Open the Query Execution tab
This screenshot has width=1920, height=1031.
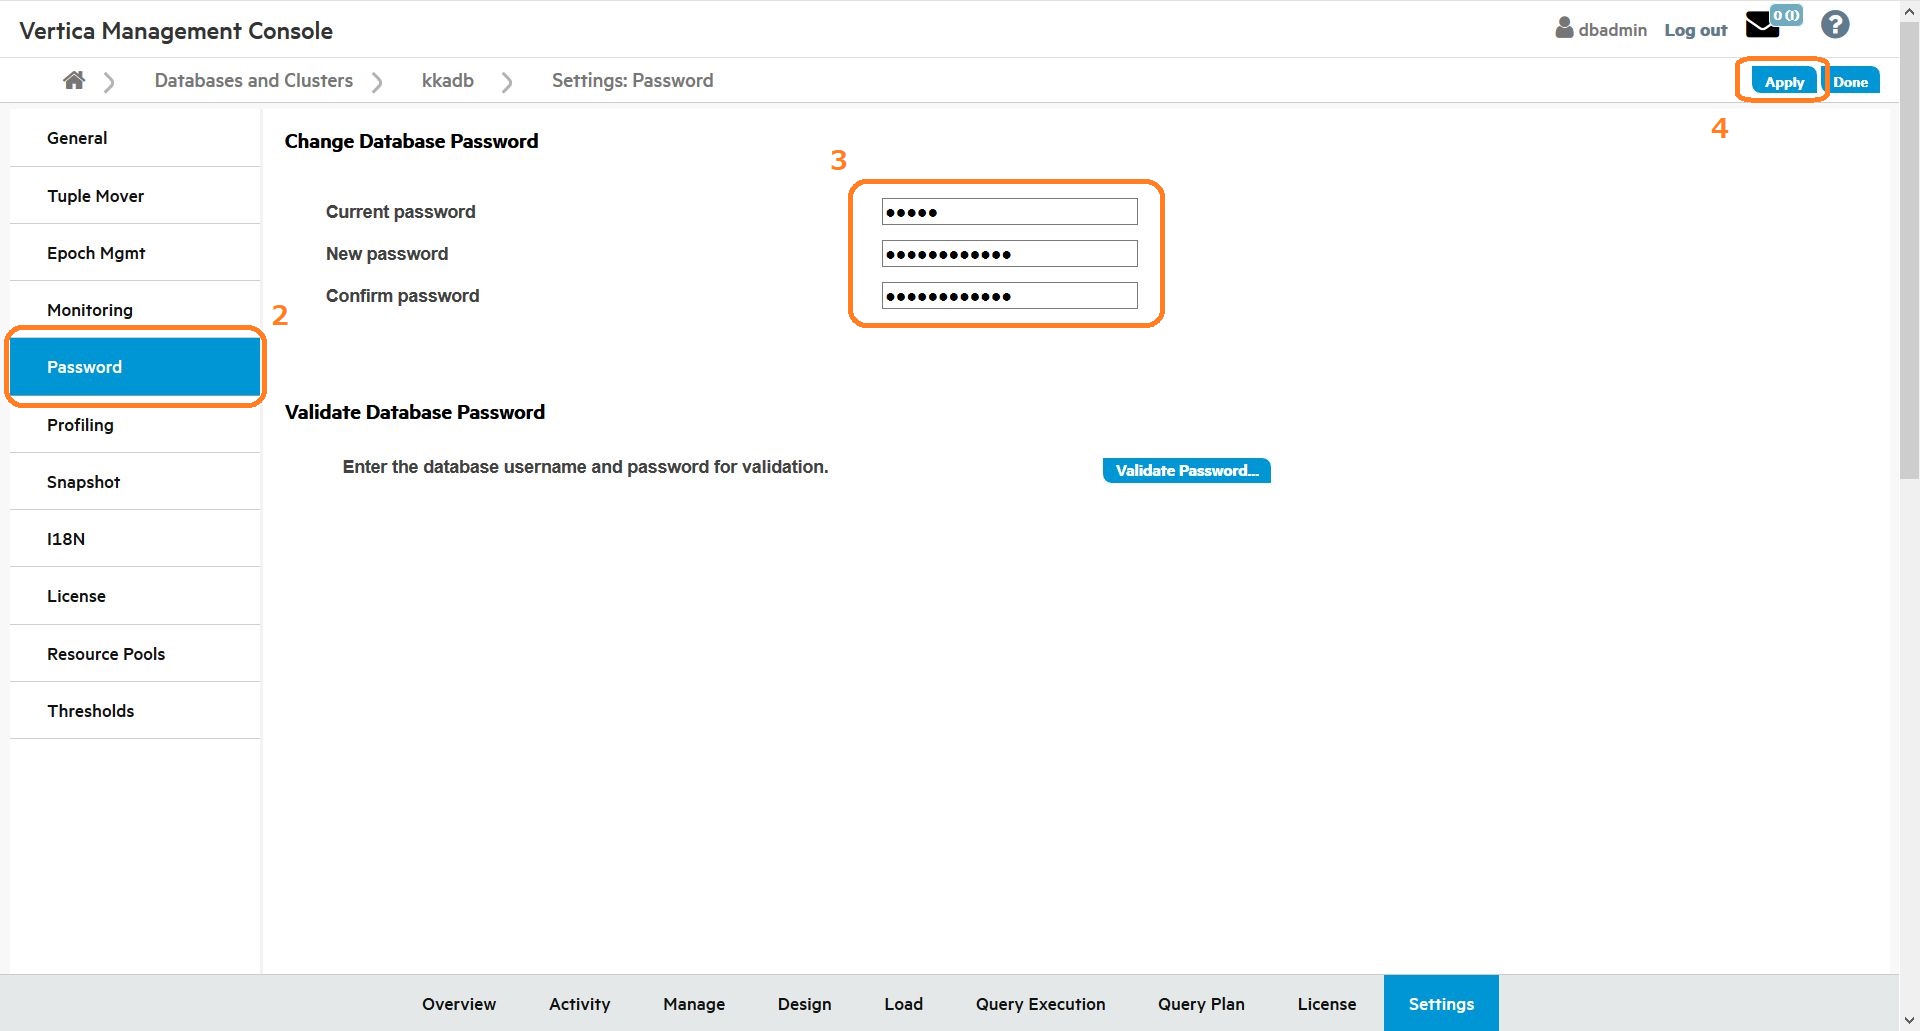pos(1040,1004)
